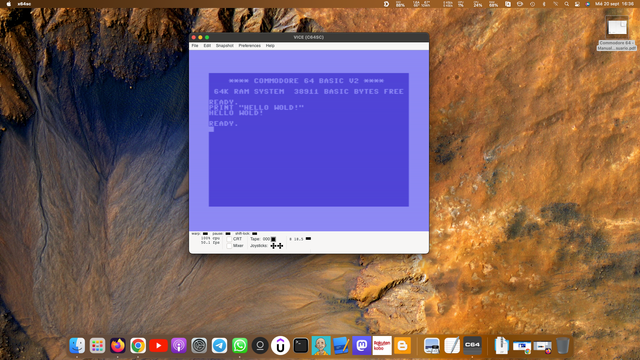The height and width of the screenshot is (360, 640).
Task: Open Telegram from the Dock
Action: coord(219,346)
